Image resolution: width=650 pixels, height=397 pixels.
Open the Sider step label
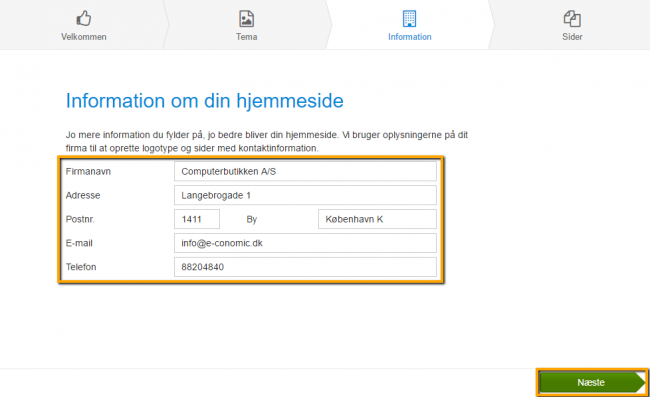click(x=572, y=37)
